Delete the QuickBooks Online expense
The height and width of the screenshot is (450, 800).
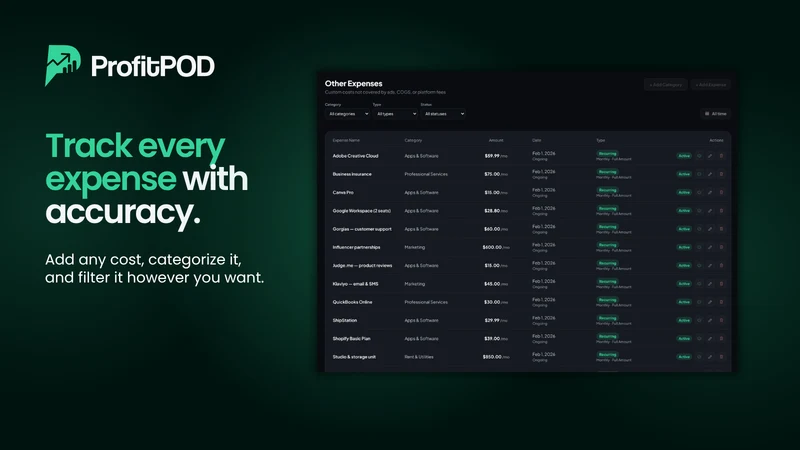(721, 302)
